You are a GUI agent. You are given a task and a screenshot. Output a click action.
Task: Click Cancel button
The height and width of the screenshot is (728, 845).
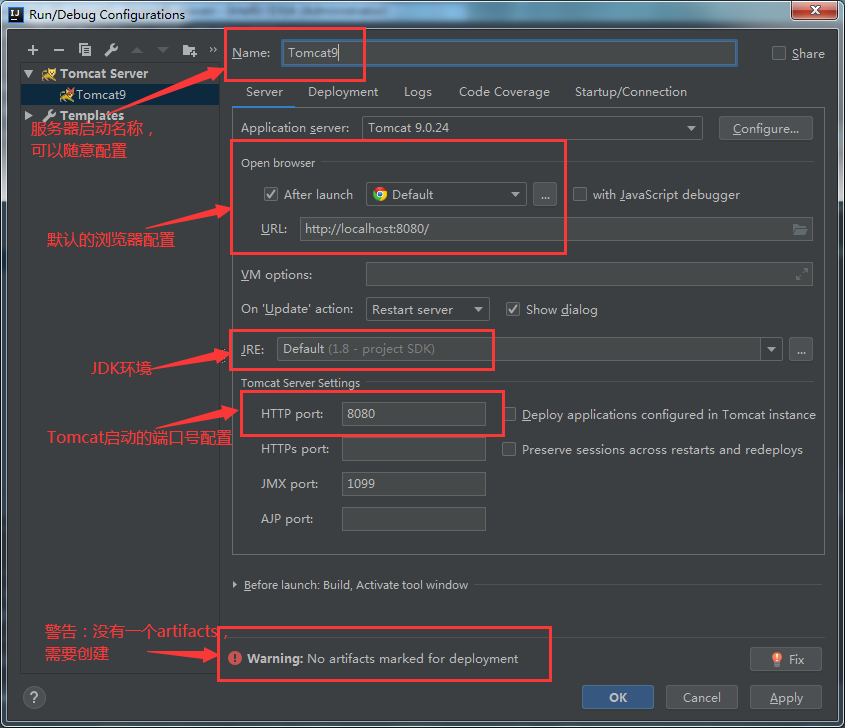tap(702, 697)
